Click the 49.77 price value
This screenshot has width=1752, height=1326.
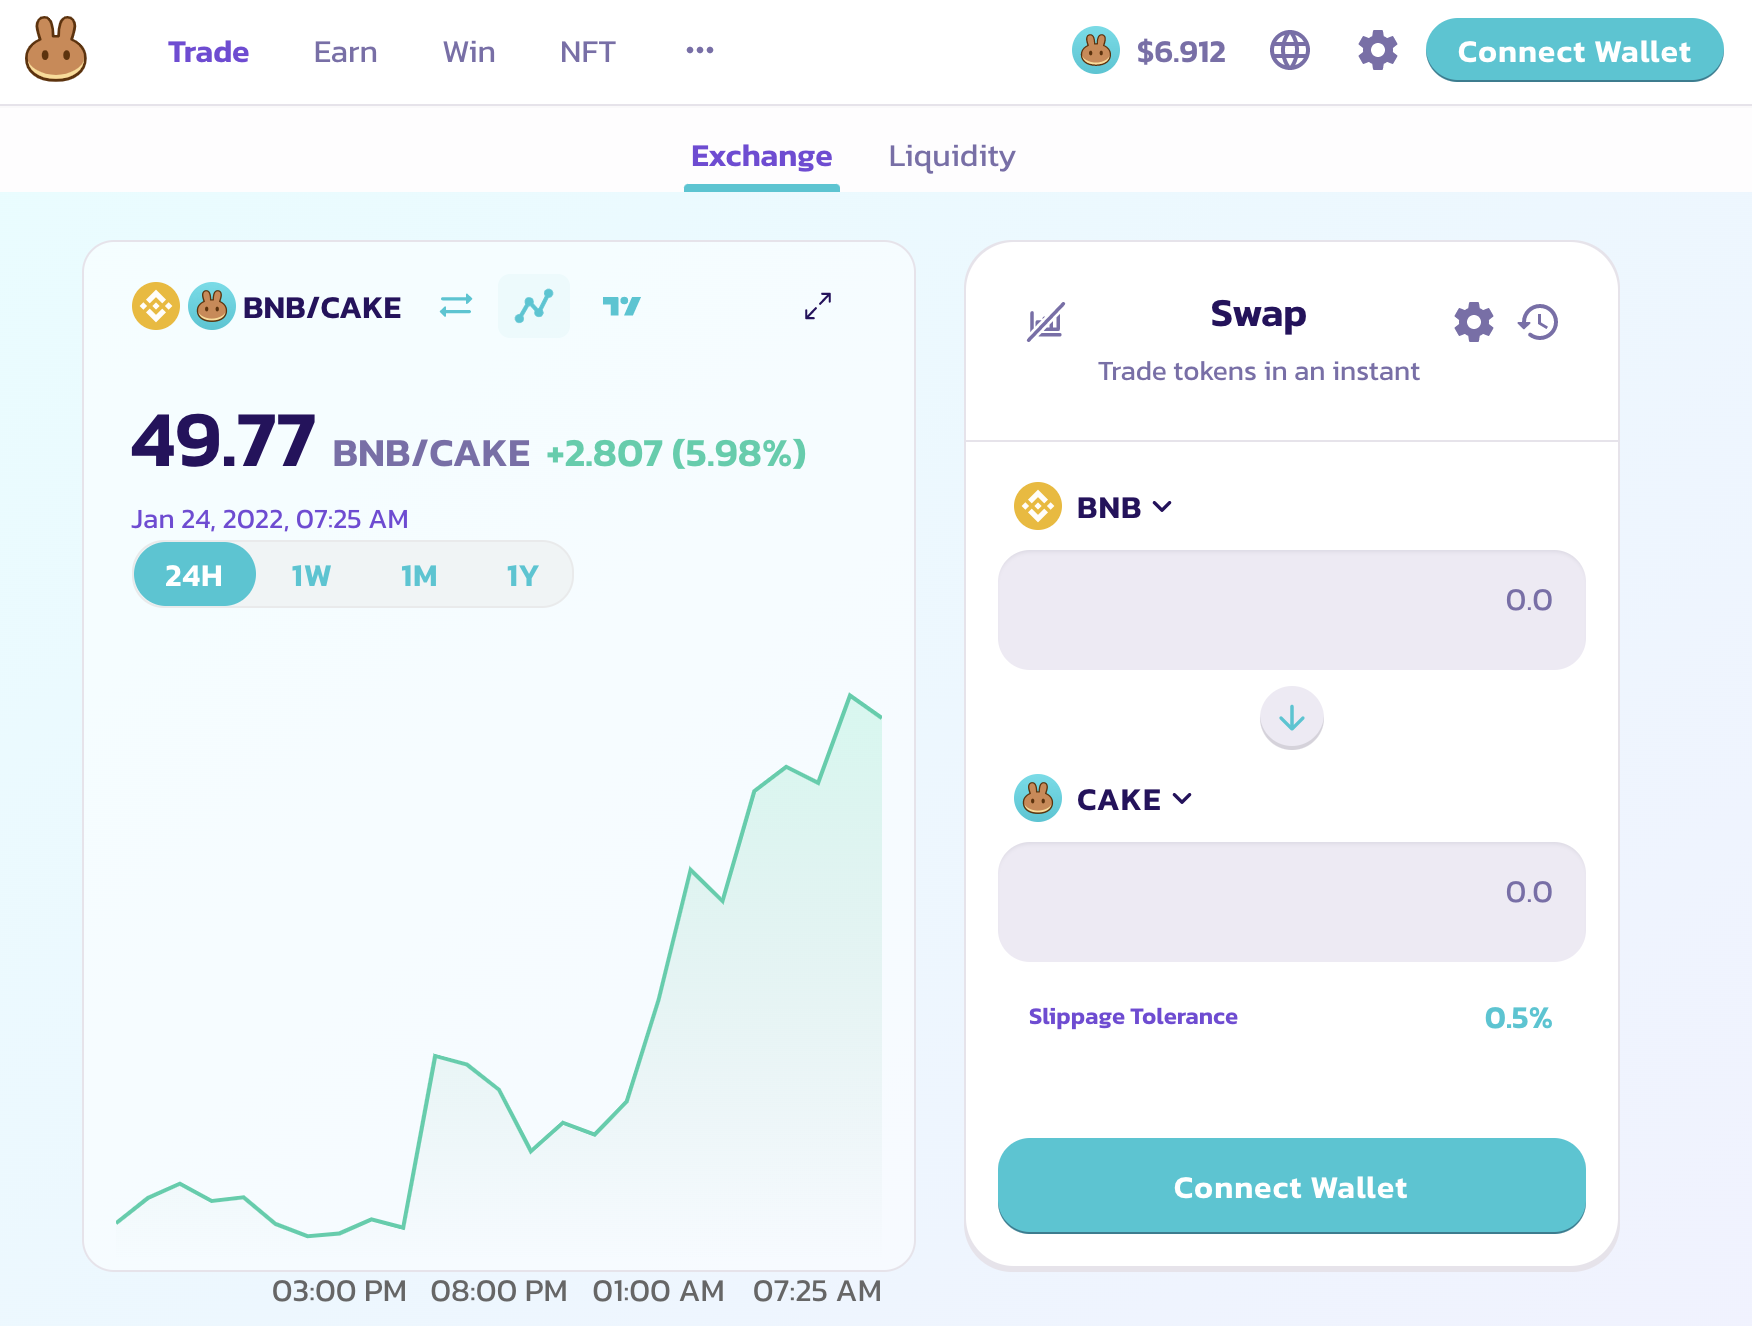[x=223, y=441]
